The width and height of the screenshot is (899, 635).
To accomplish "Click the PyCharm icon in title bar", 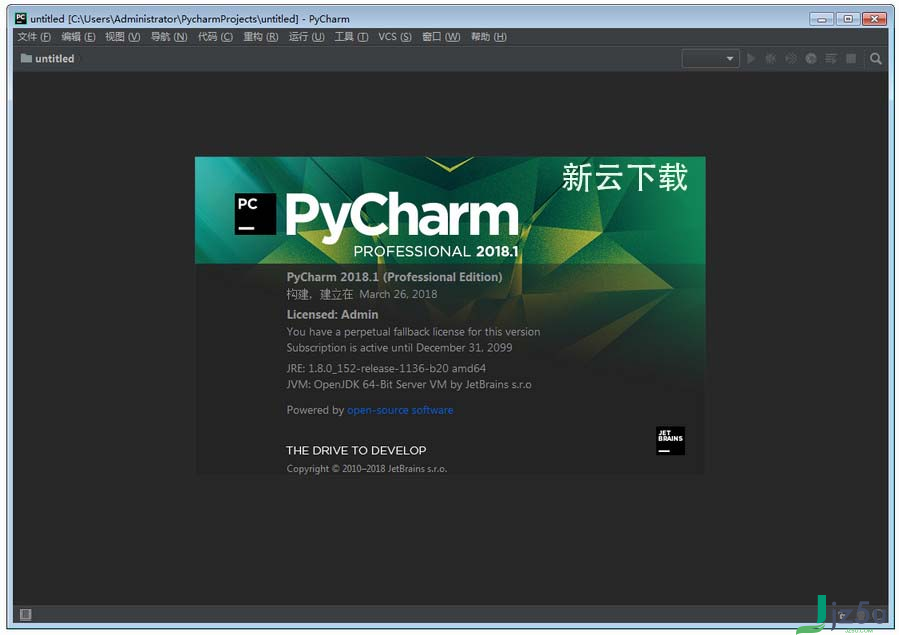I will 21,18.
